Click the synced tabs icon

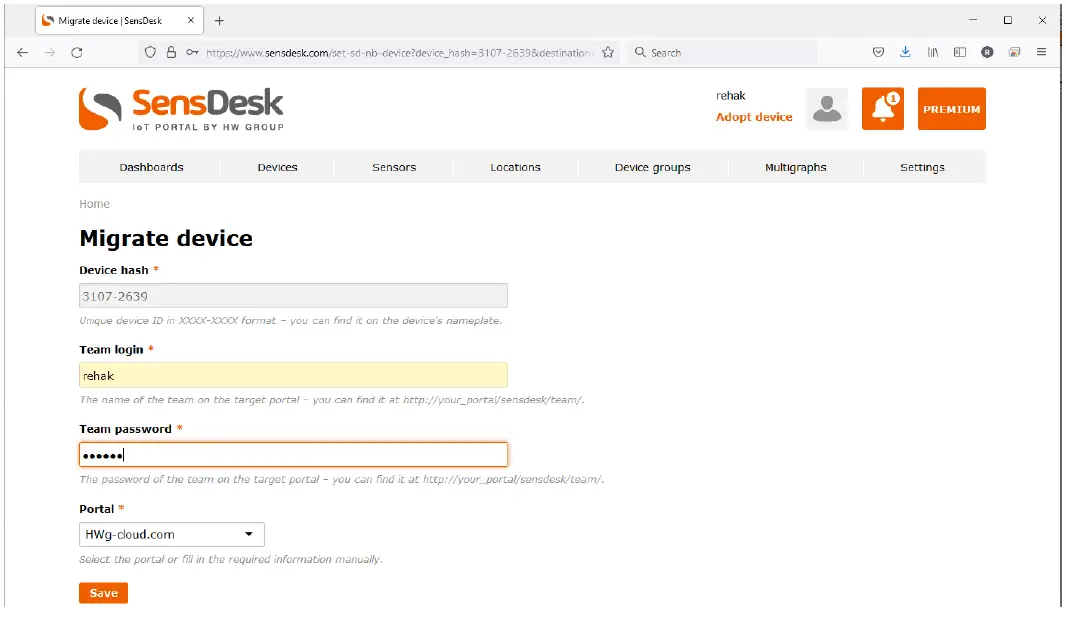tap(1014, 52)
